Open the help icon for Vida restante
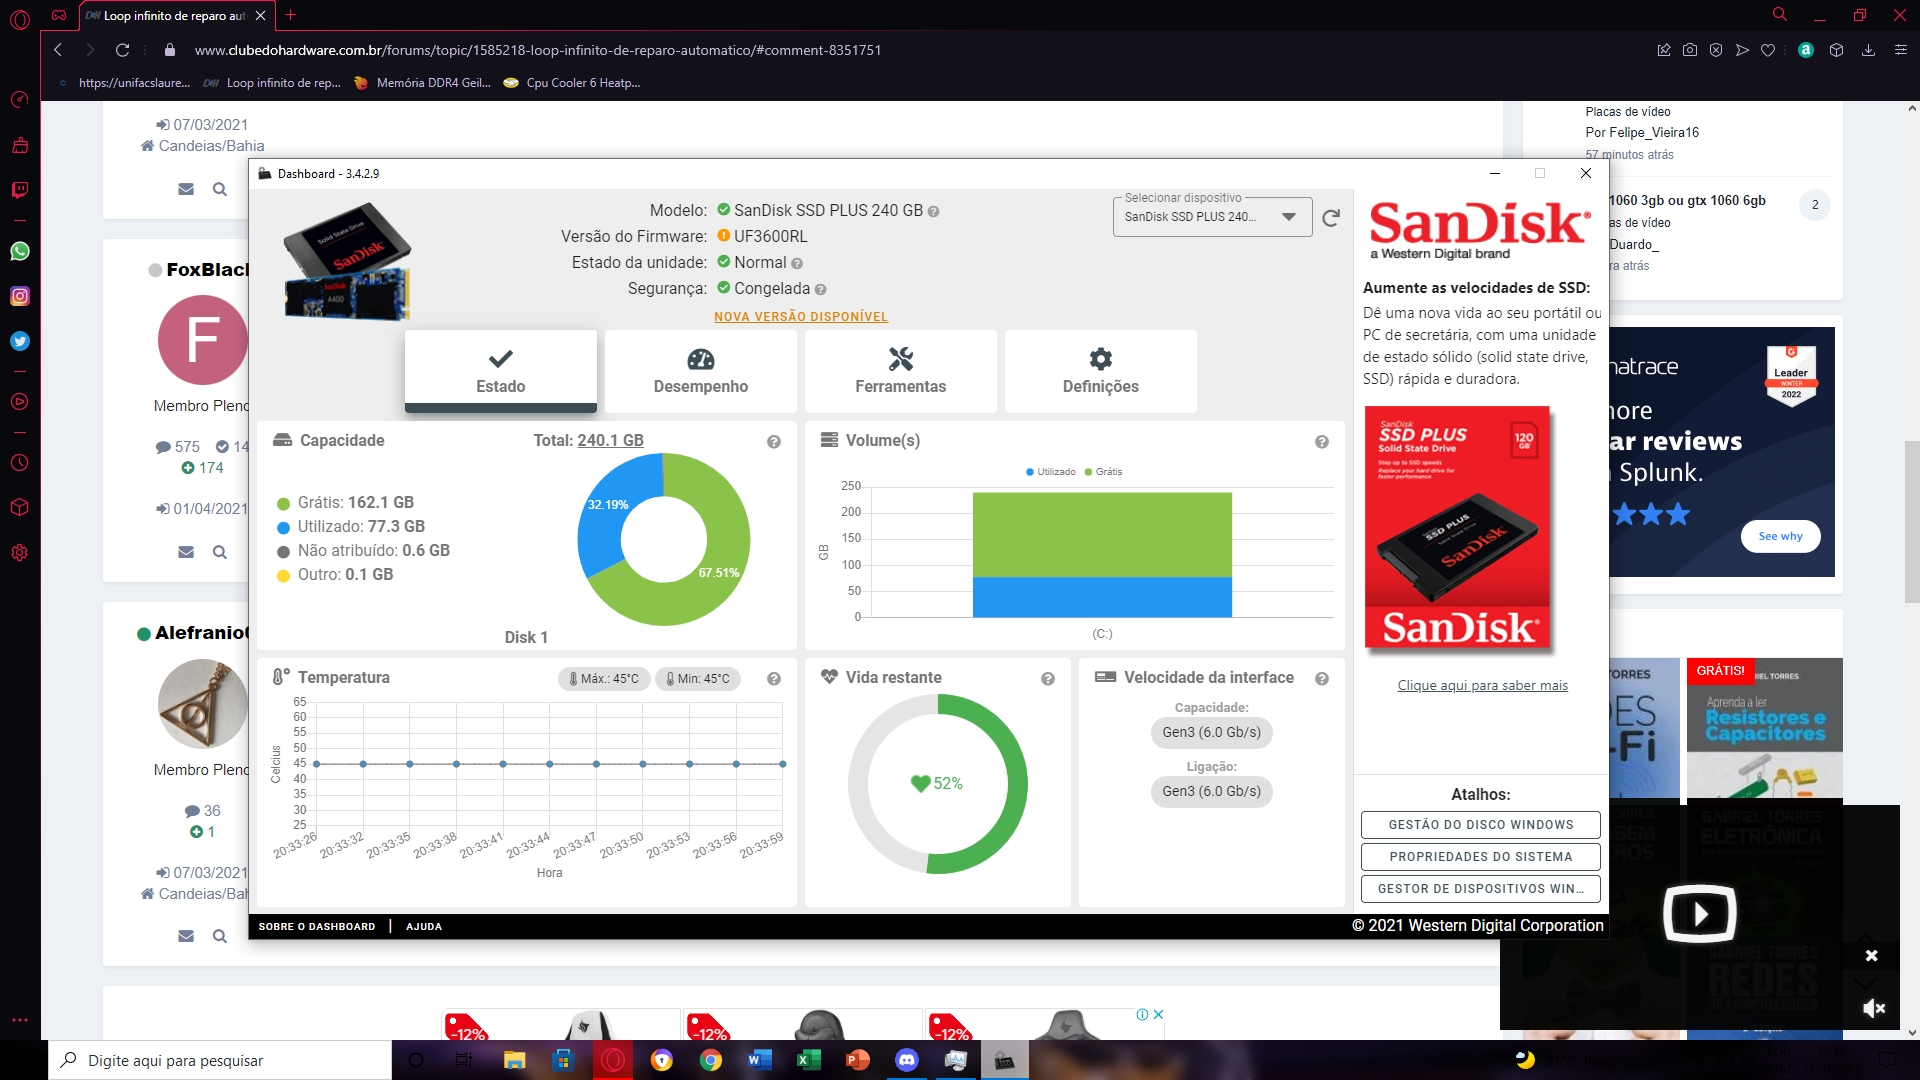This screenshot has width=1920, height=1080. (1048, 679)
